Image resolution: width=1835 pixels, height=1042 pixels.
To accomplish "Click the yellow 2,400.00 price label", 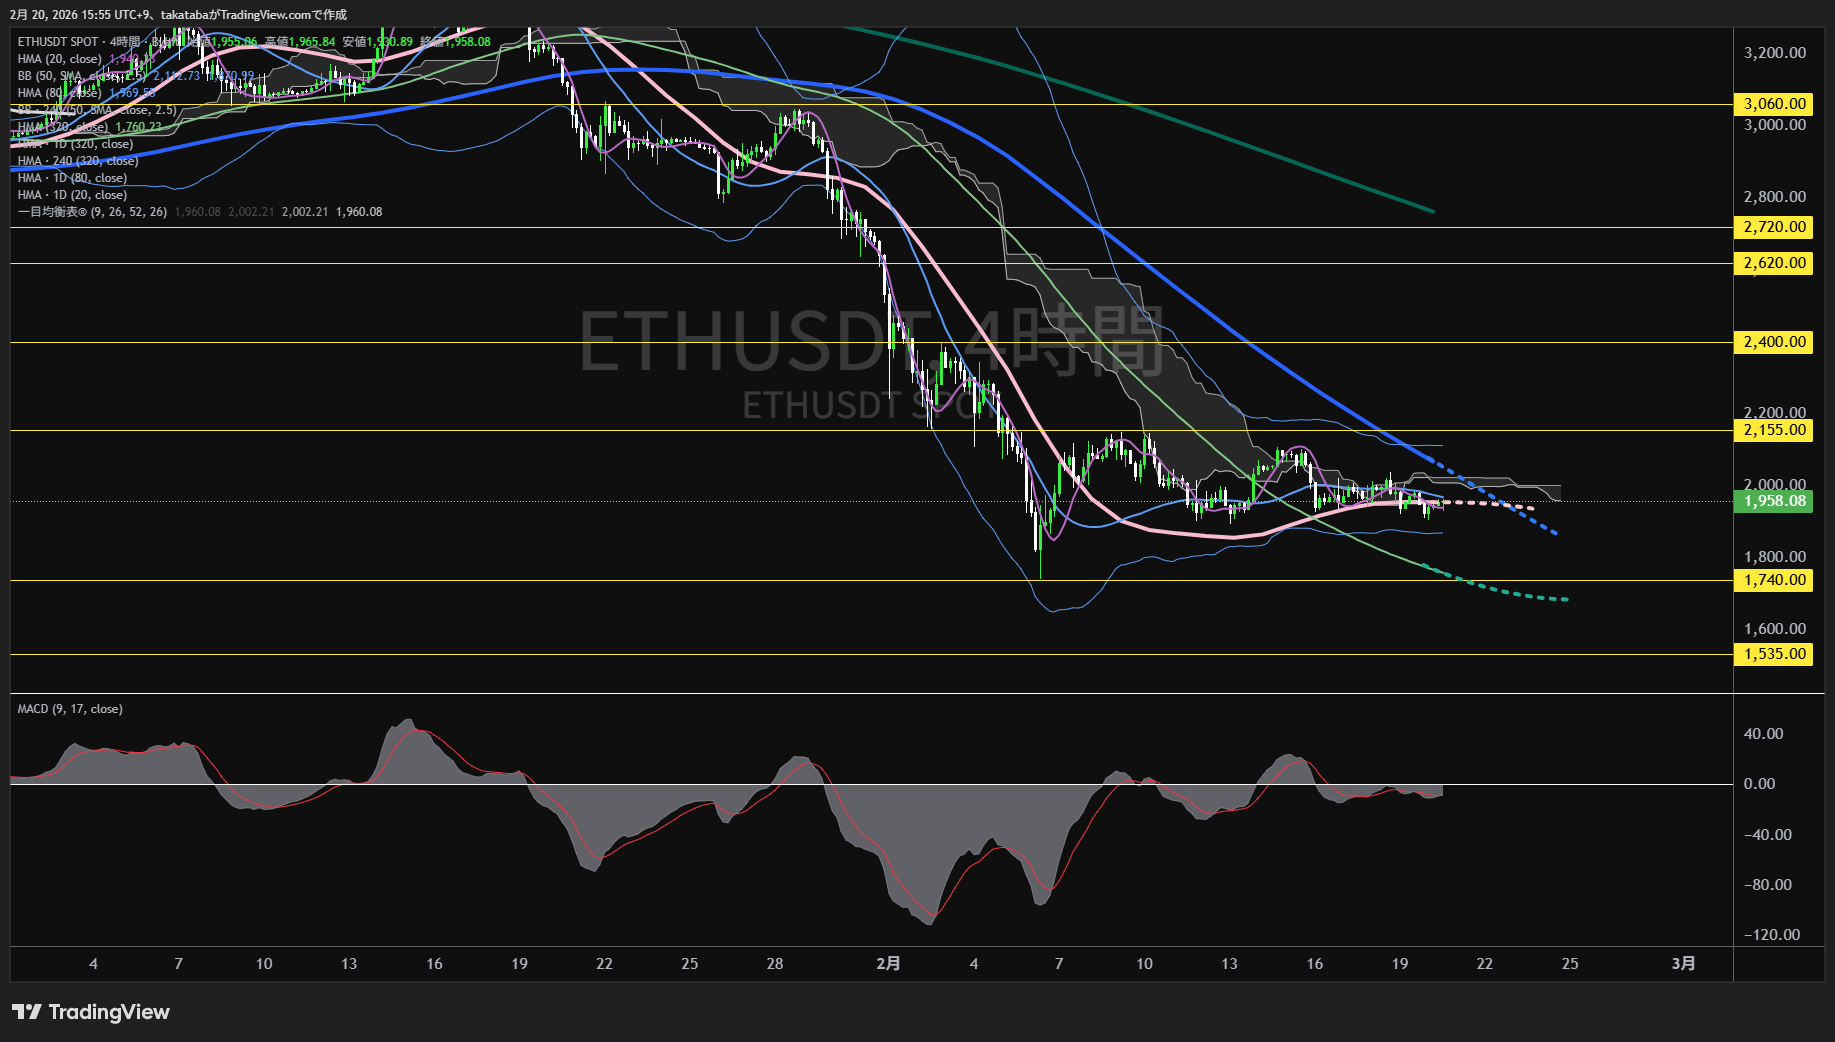I will click(x=1775, y=342).
